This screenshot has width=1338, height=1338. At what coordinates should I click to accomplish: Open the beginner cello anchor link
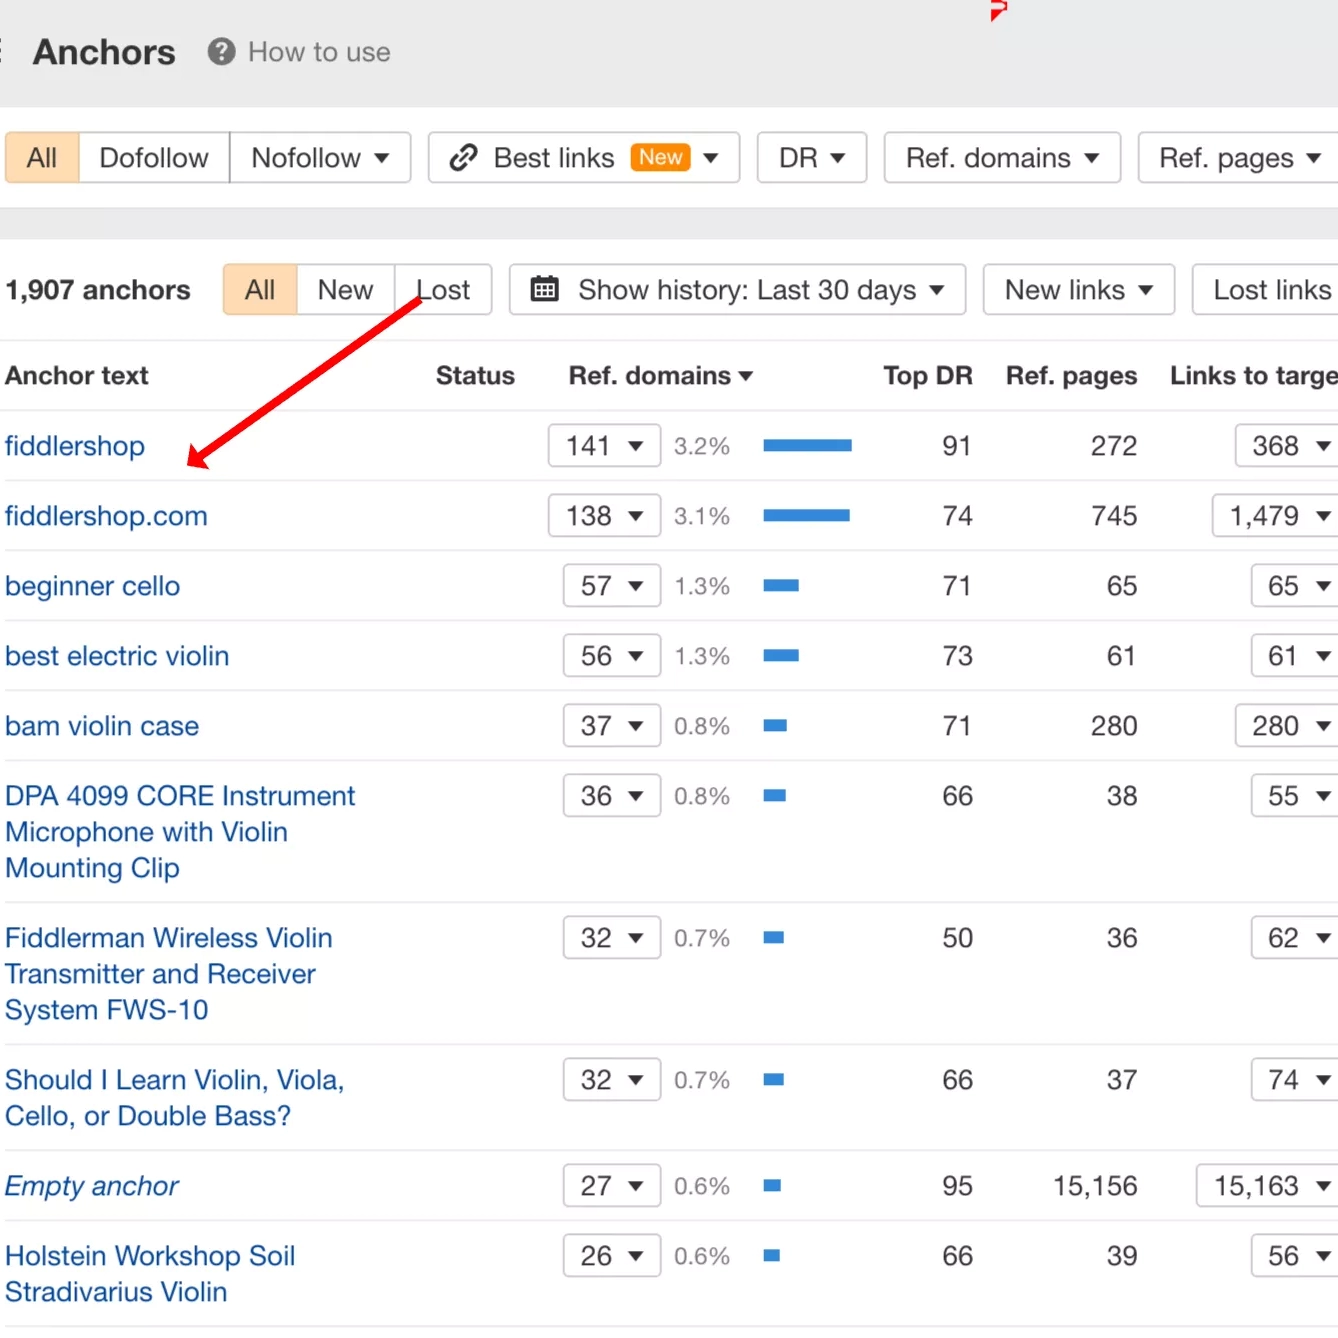pos(93,586)
